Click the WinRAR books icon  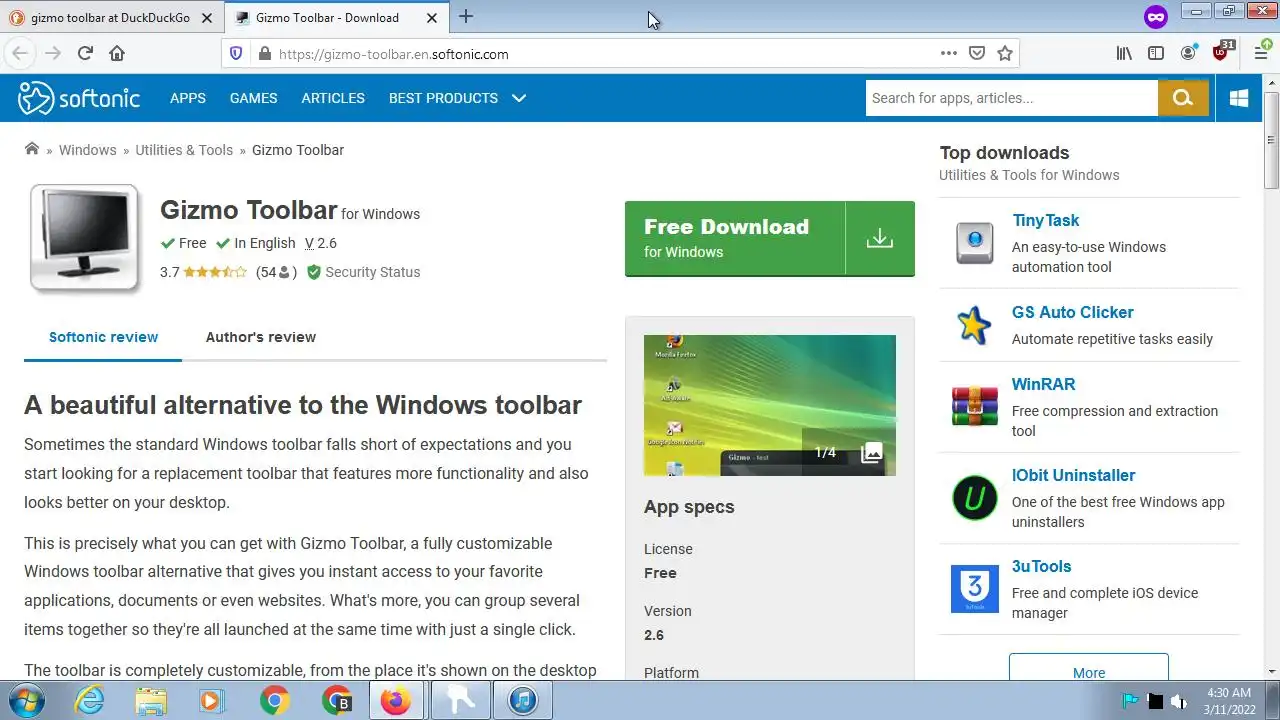click(x=974, y=406)
